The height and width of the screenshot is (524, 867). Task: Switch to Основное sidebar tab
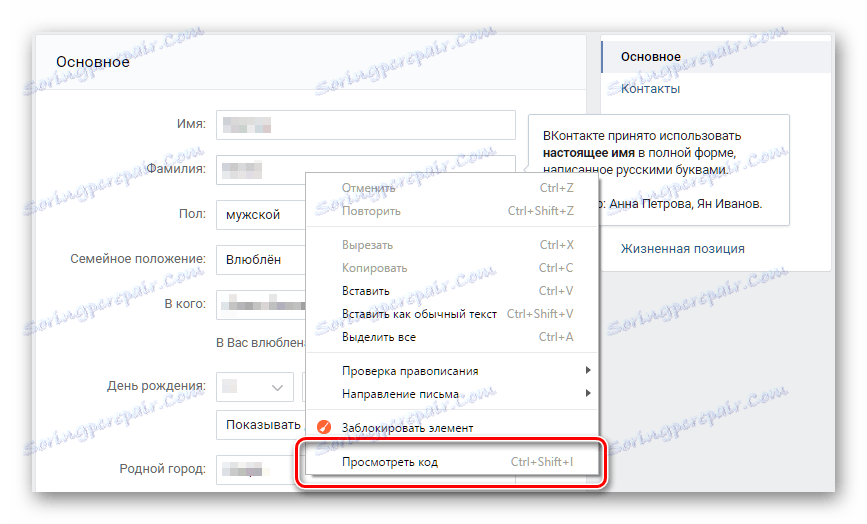coord(716,57)
